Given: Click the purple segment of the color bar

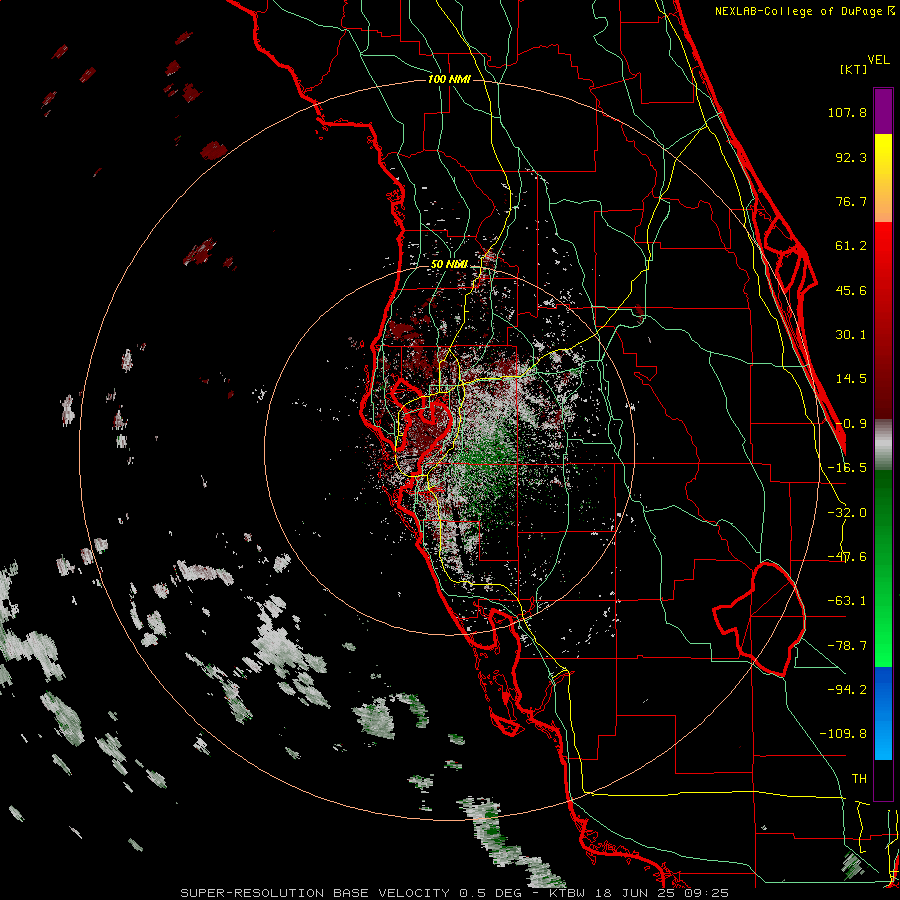Looking at the screenshot, I should click(883, 111).
